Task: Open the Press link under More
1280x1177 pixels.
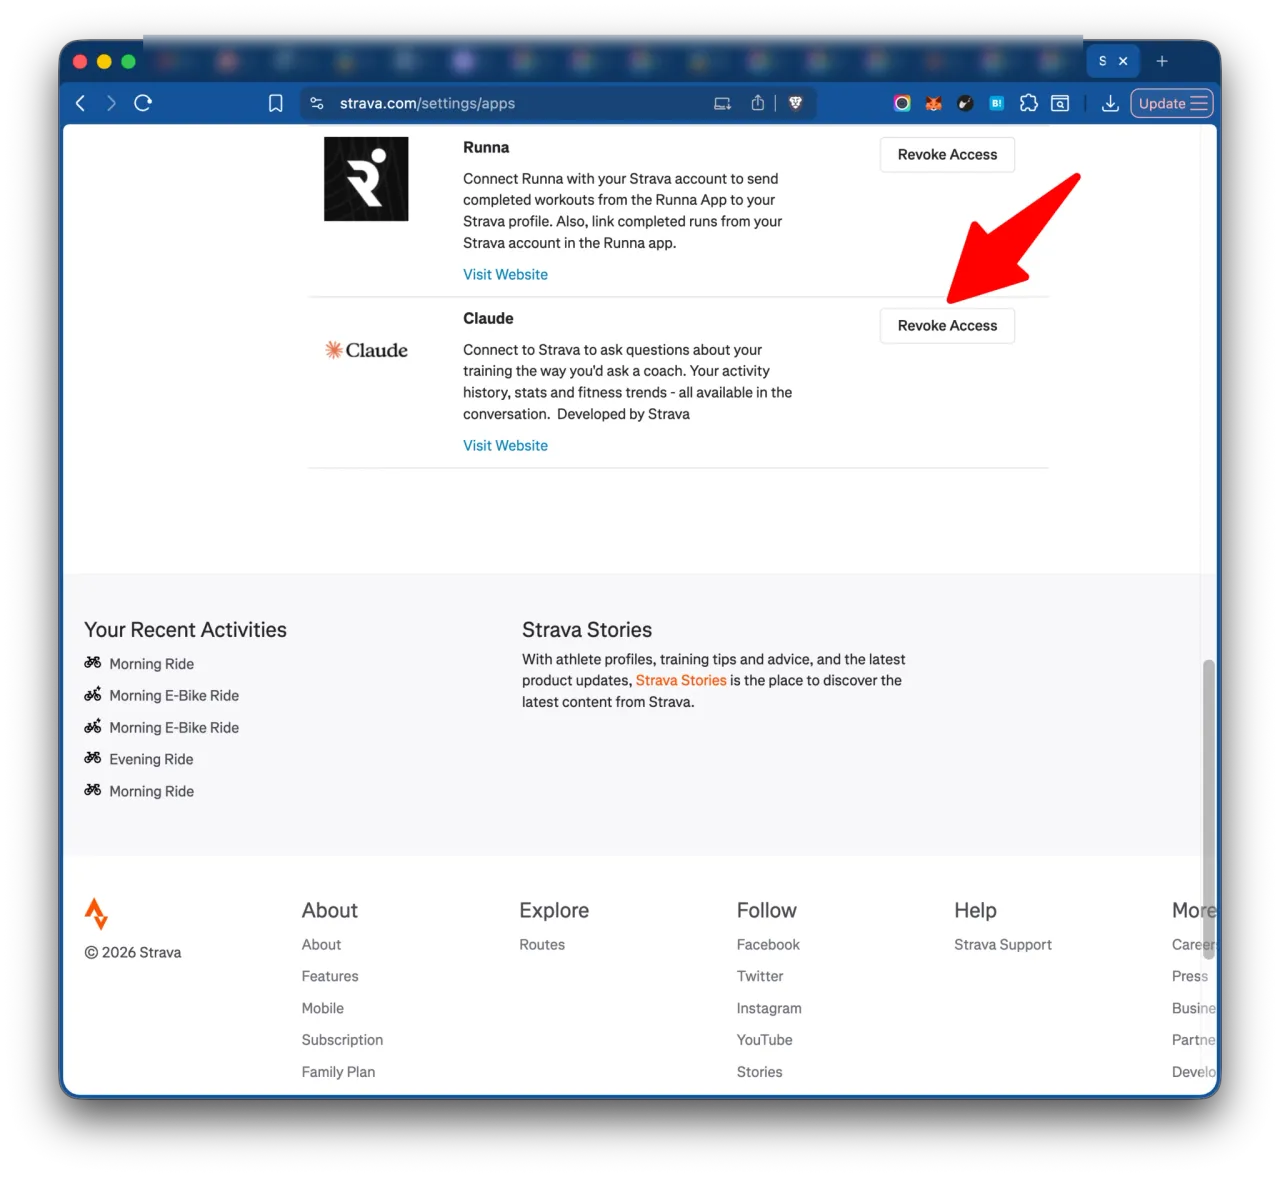Action: pos(1190,976)
